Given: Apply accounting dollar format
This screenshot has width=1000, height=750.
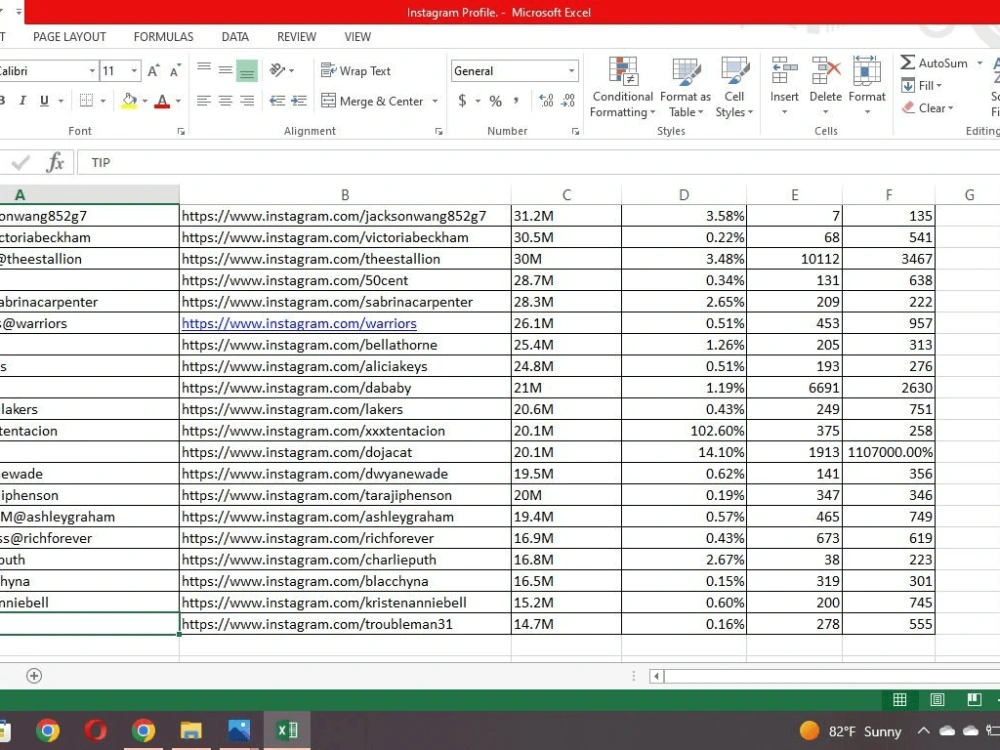Looking at the screenshot, I should click(x=462, y=101).
